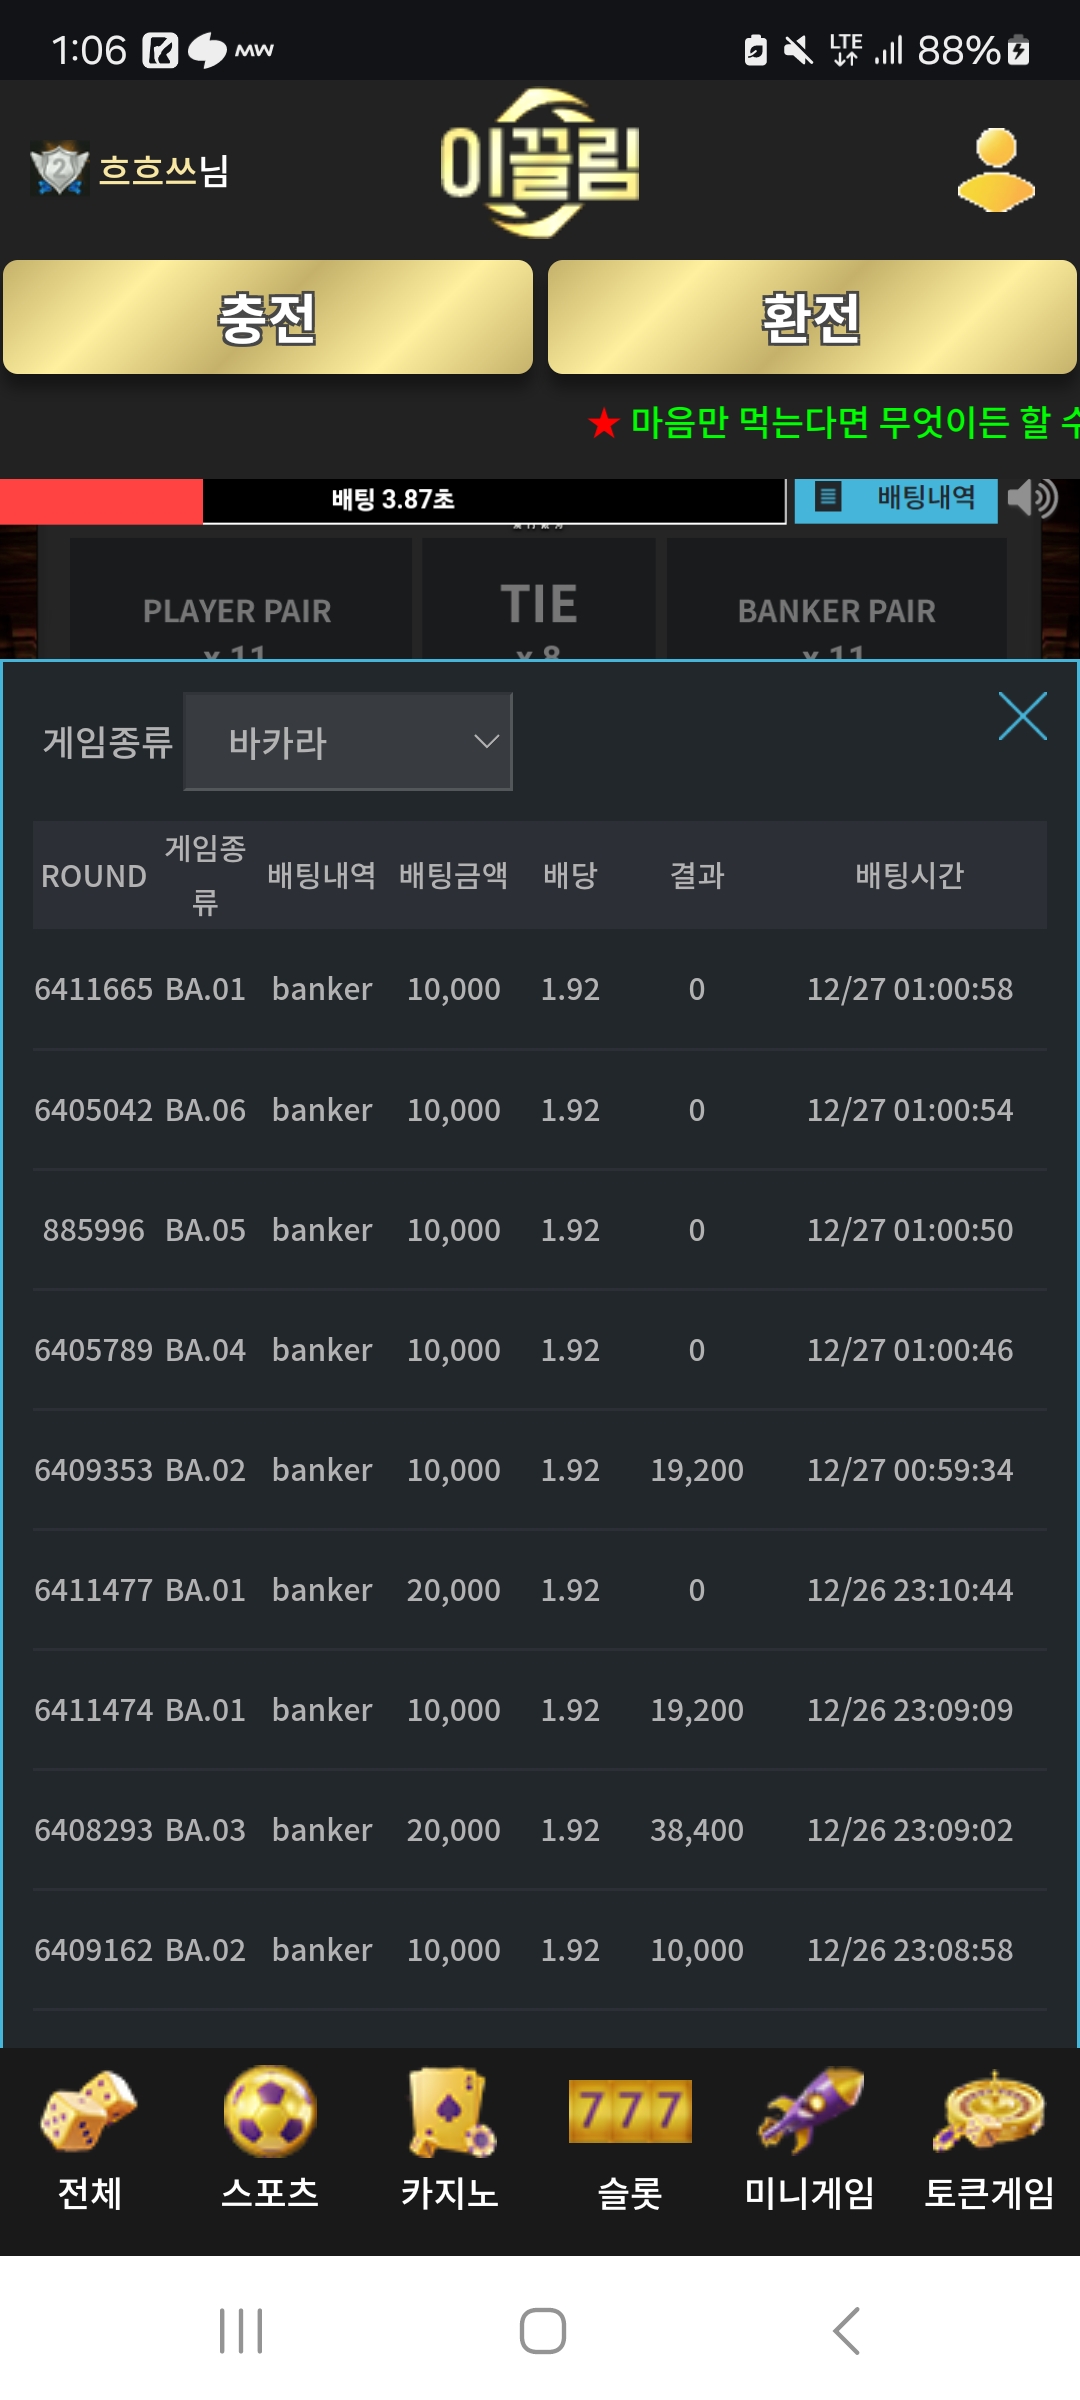Open the 미니게임 rocket category
1080x2400 pixels.
810,2139
